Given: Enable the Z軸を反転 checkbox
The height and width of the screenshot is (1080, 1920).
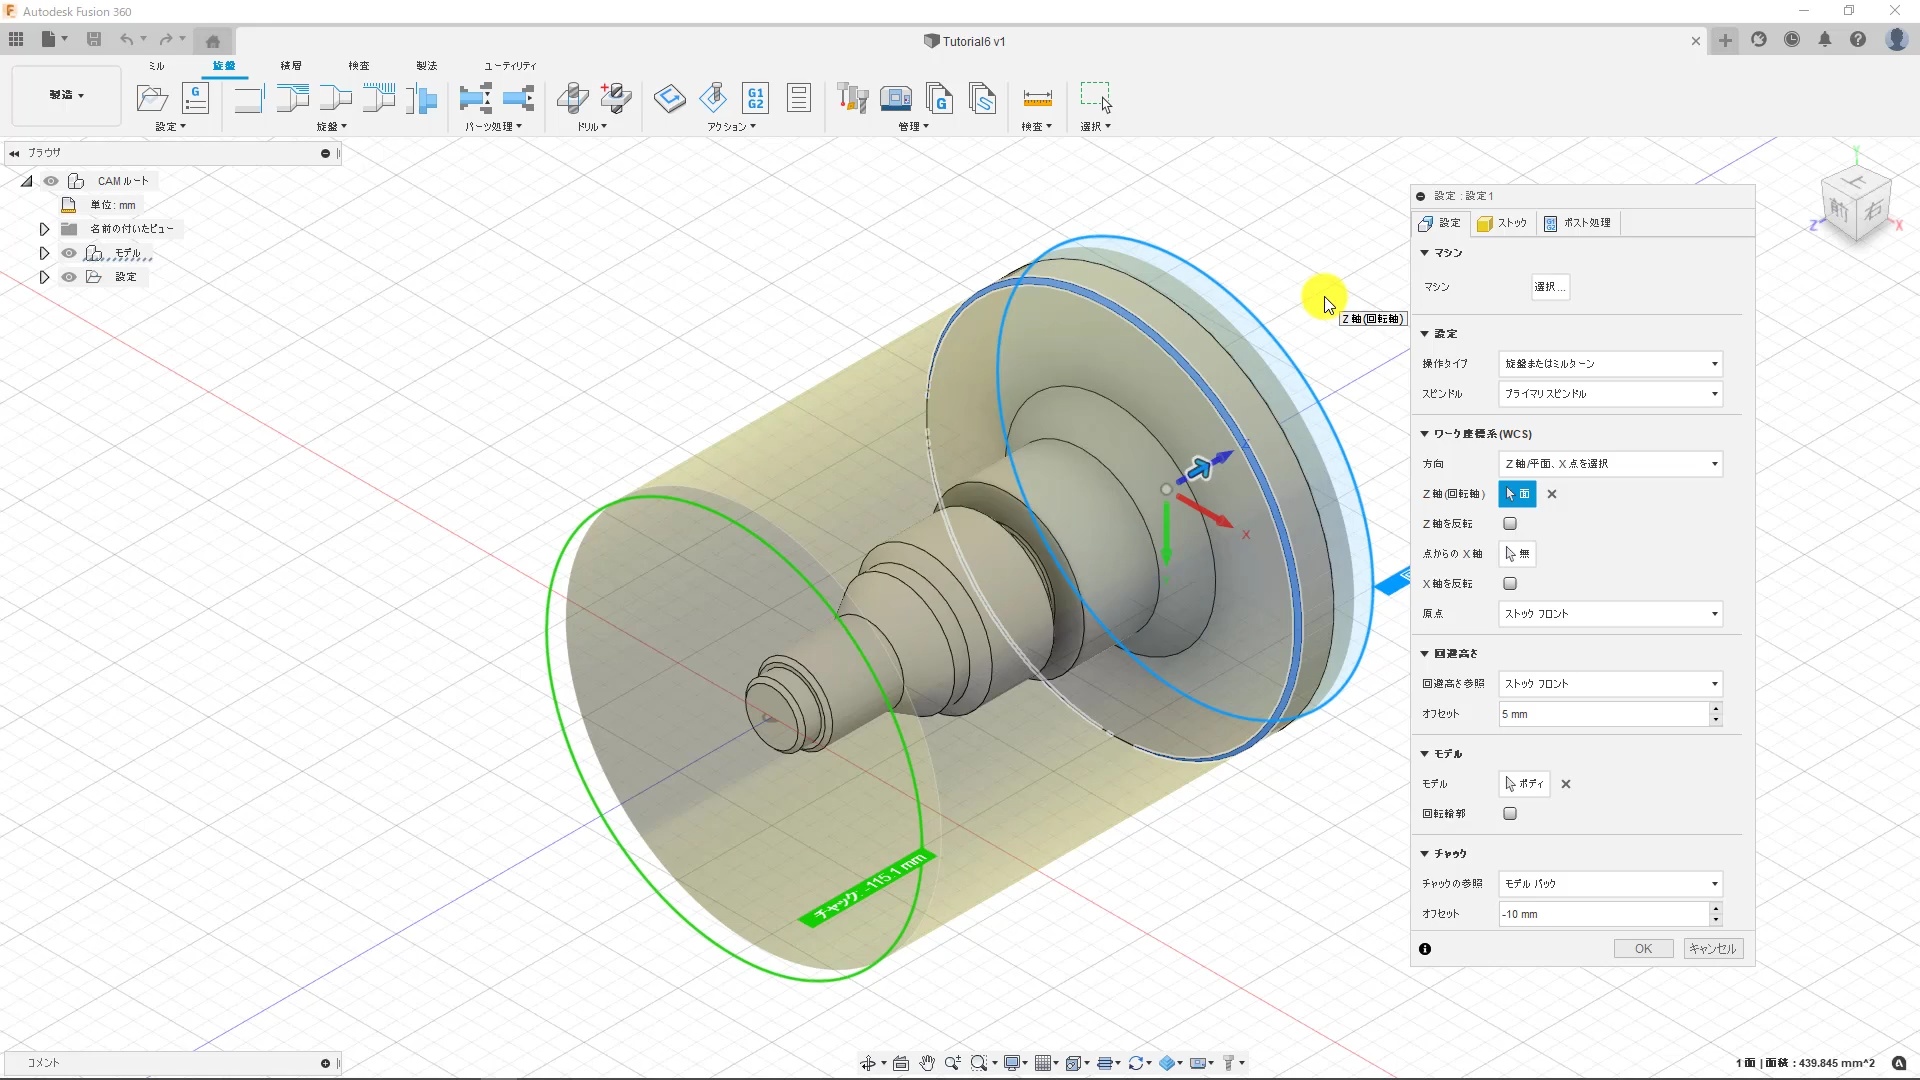Looking at the screenshot, I should coord(1510,524).
